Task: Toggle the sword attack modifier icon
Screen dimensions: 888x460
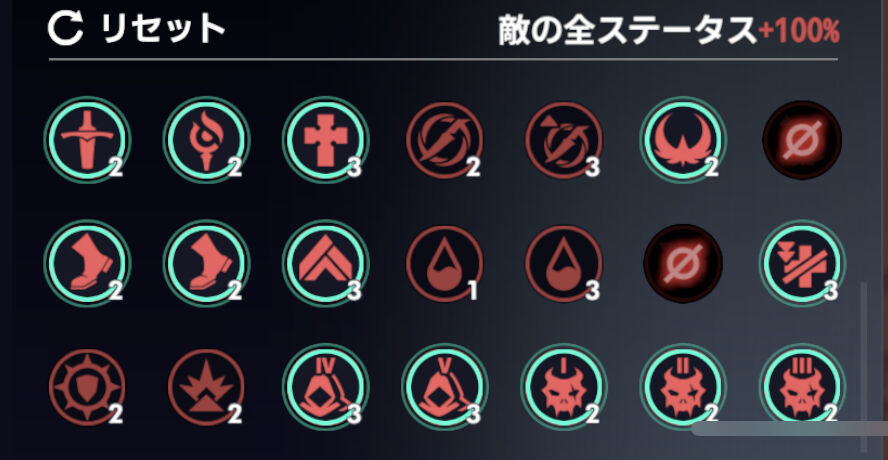Action: pos(87,139)
